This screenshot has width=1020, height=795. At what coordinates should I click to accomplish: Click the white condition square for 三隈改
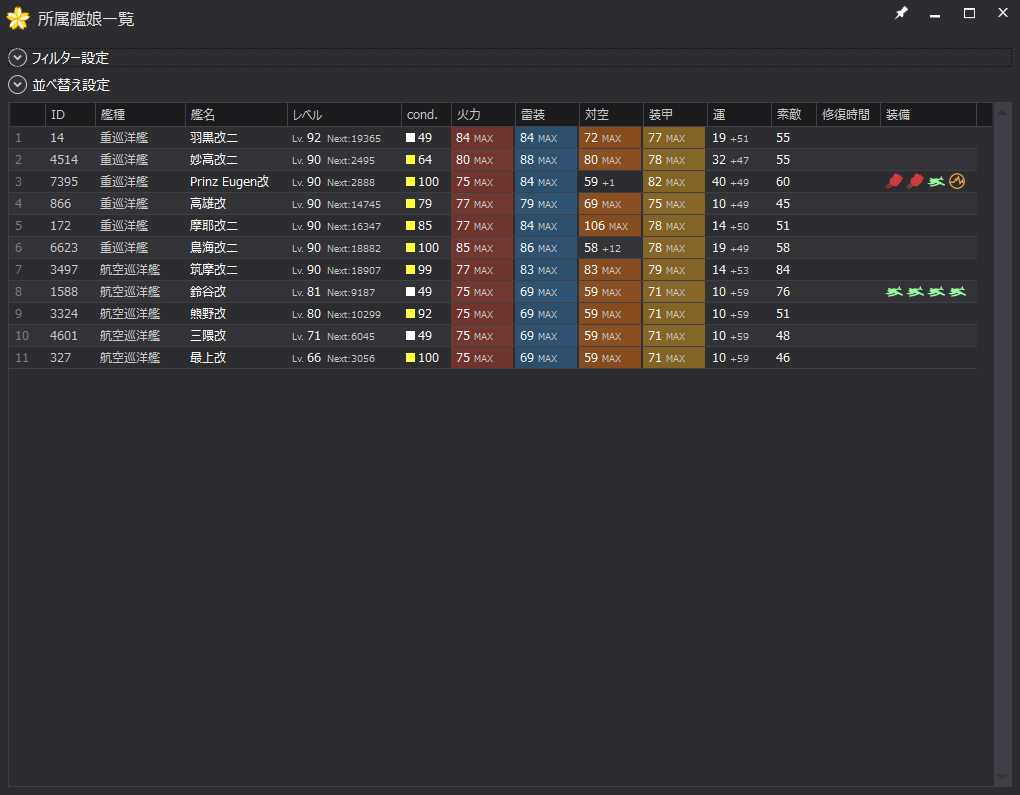tap(410, 336)
